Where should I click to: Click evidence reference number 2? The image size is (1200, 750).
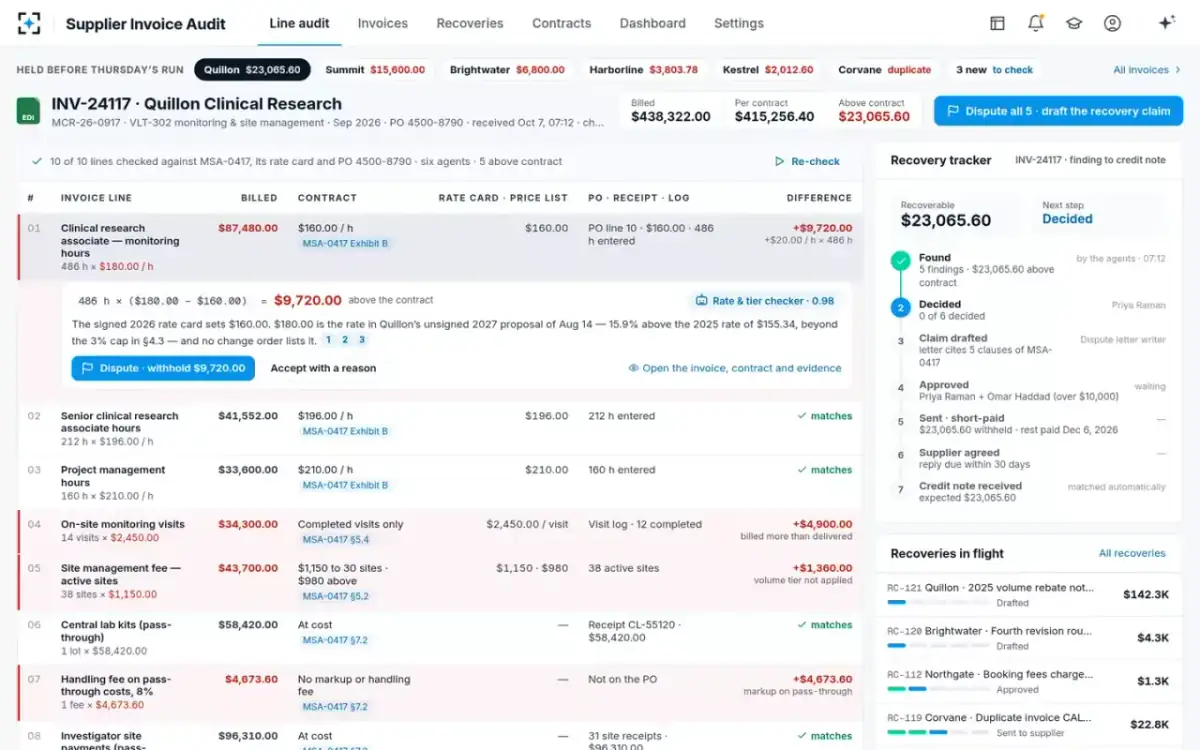pos(345,340)
